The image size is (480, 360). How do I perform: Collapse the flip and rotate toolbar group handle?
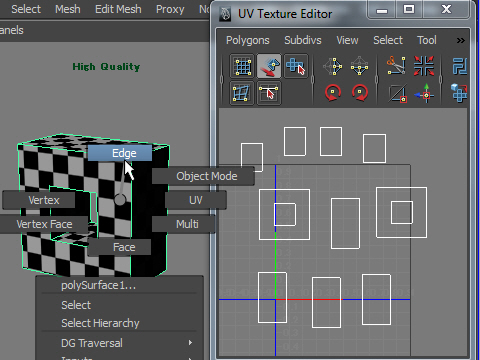[312, 80]
